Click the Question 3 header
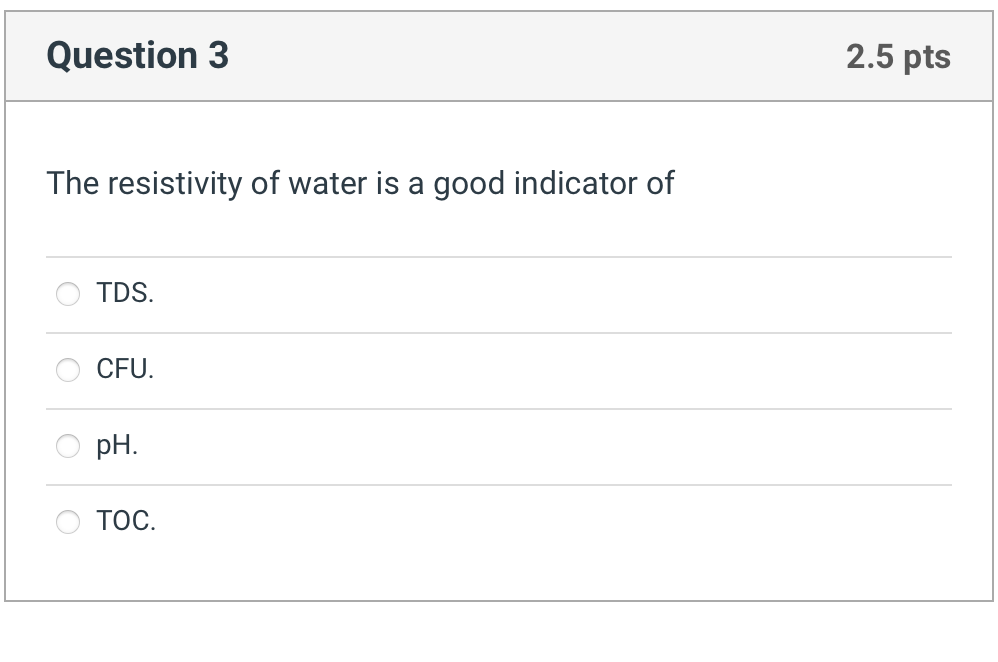The height and width of the screenshot is (662, 998). 138,56
